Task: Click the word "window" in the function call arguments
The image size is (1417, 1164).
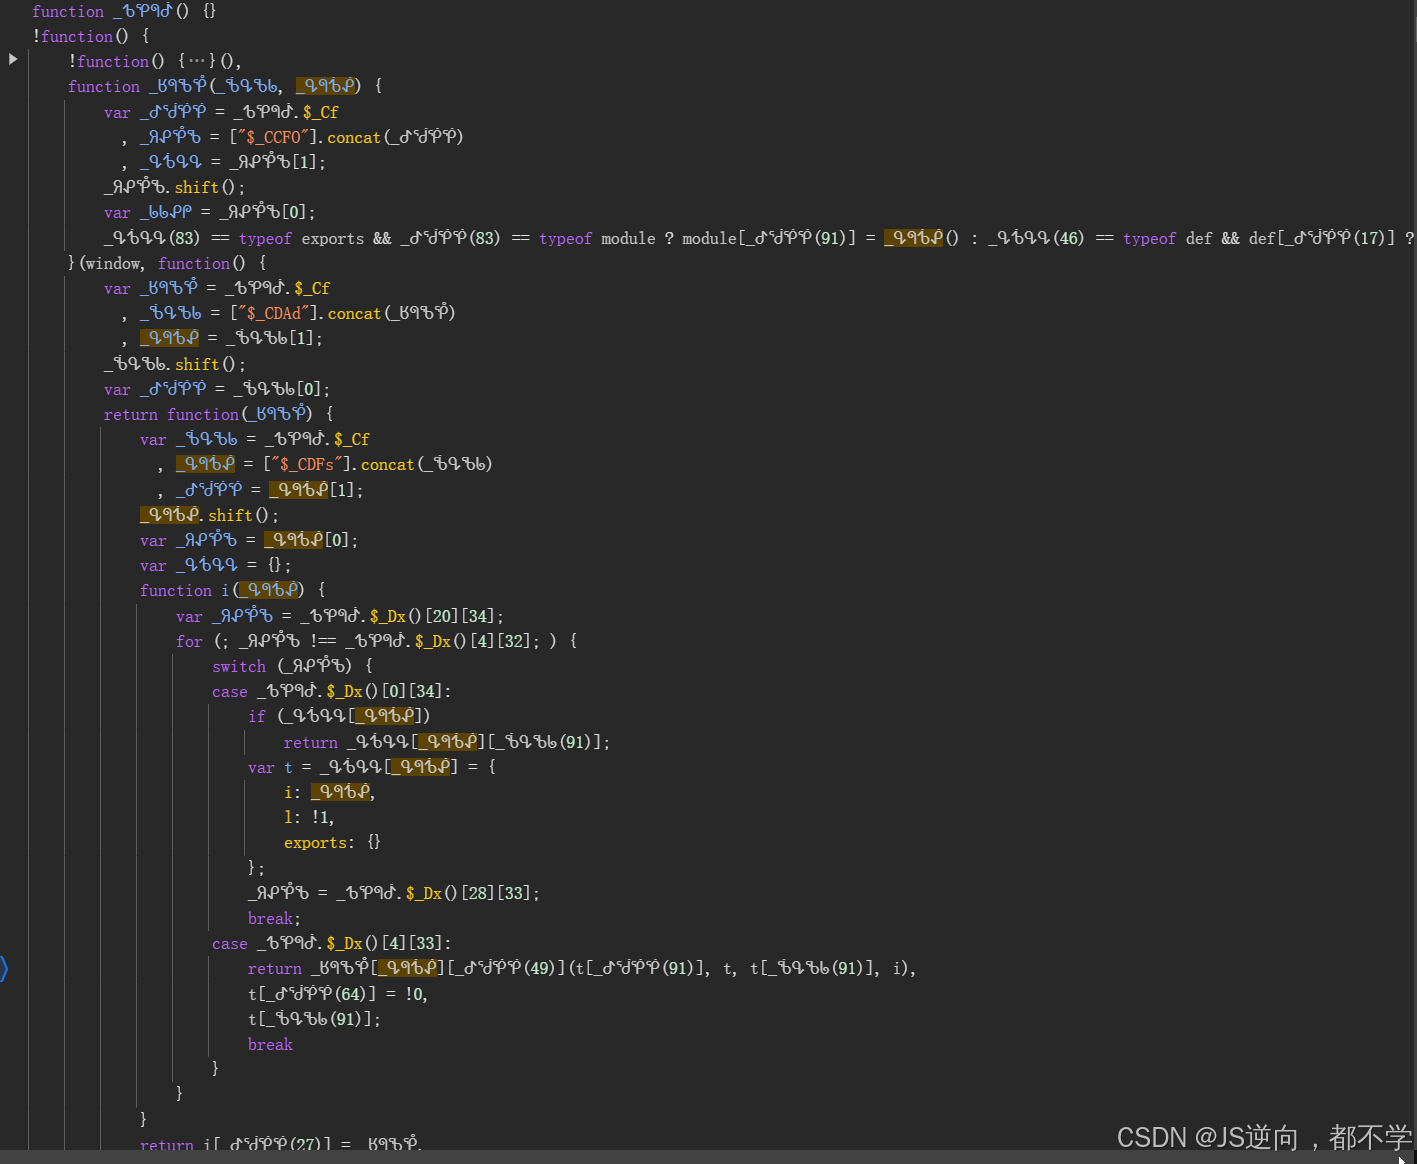Action: (x=113, y=263)
